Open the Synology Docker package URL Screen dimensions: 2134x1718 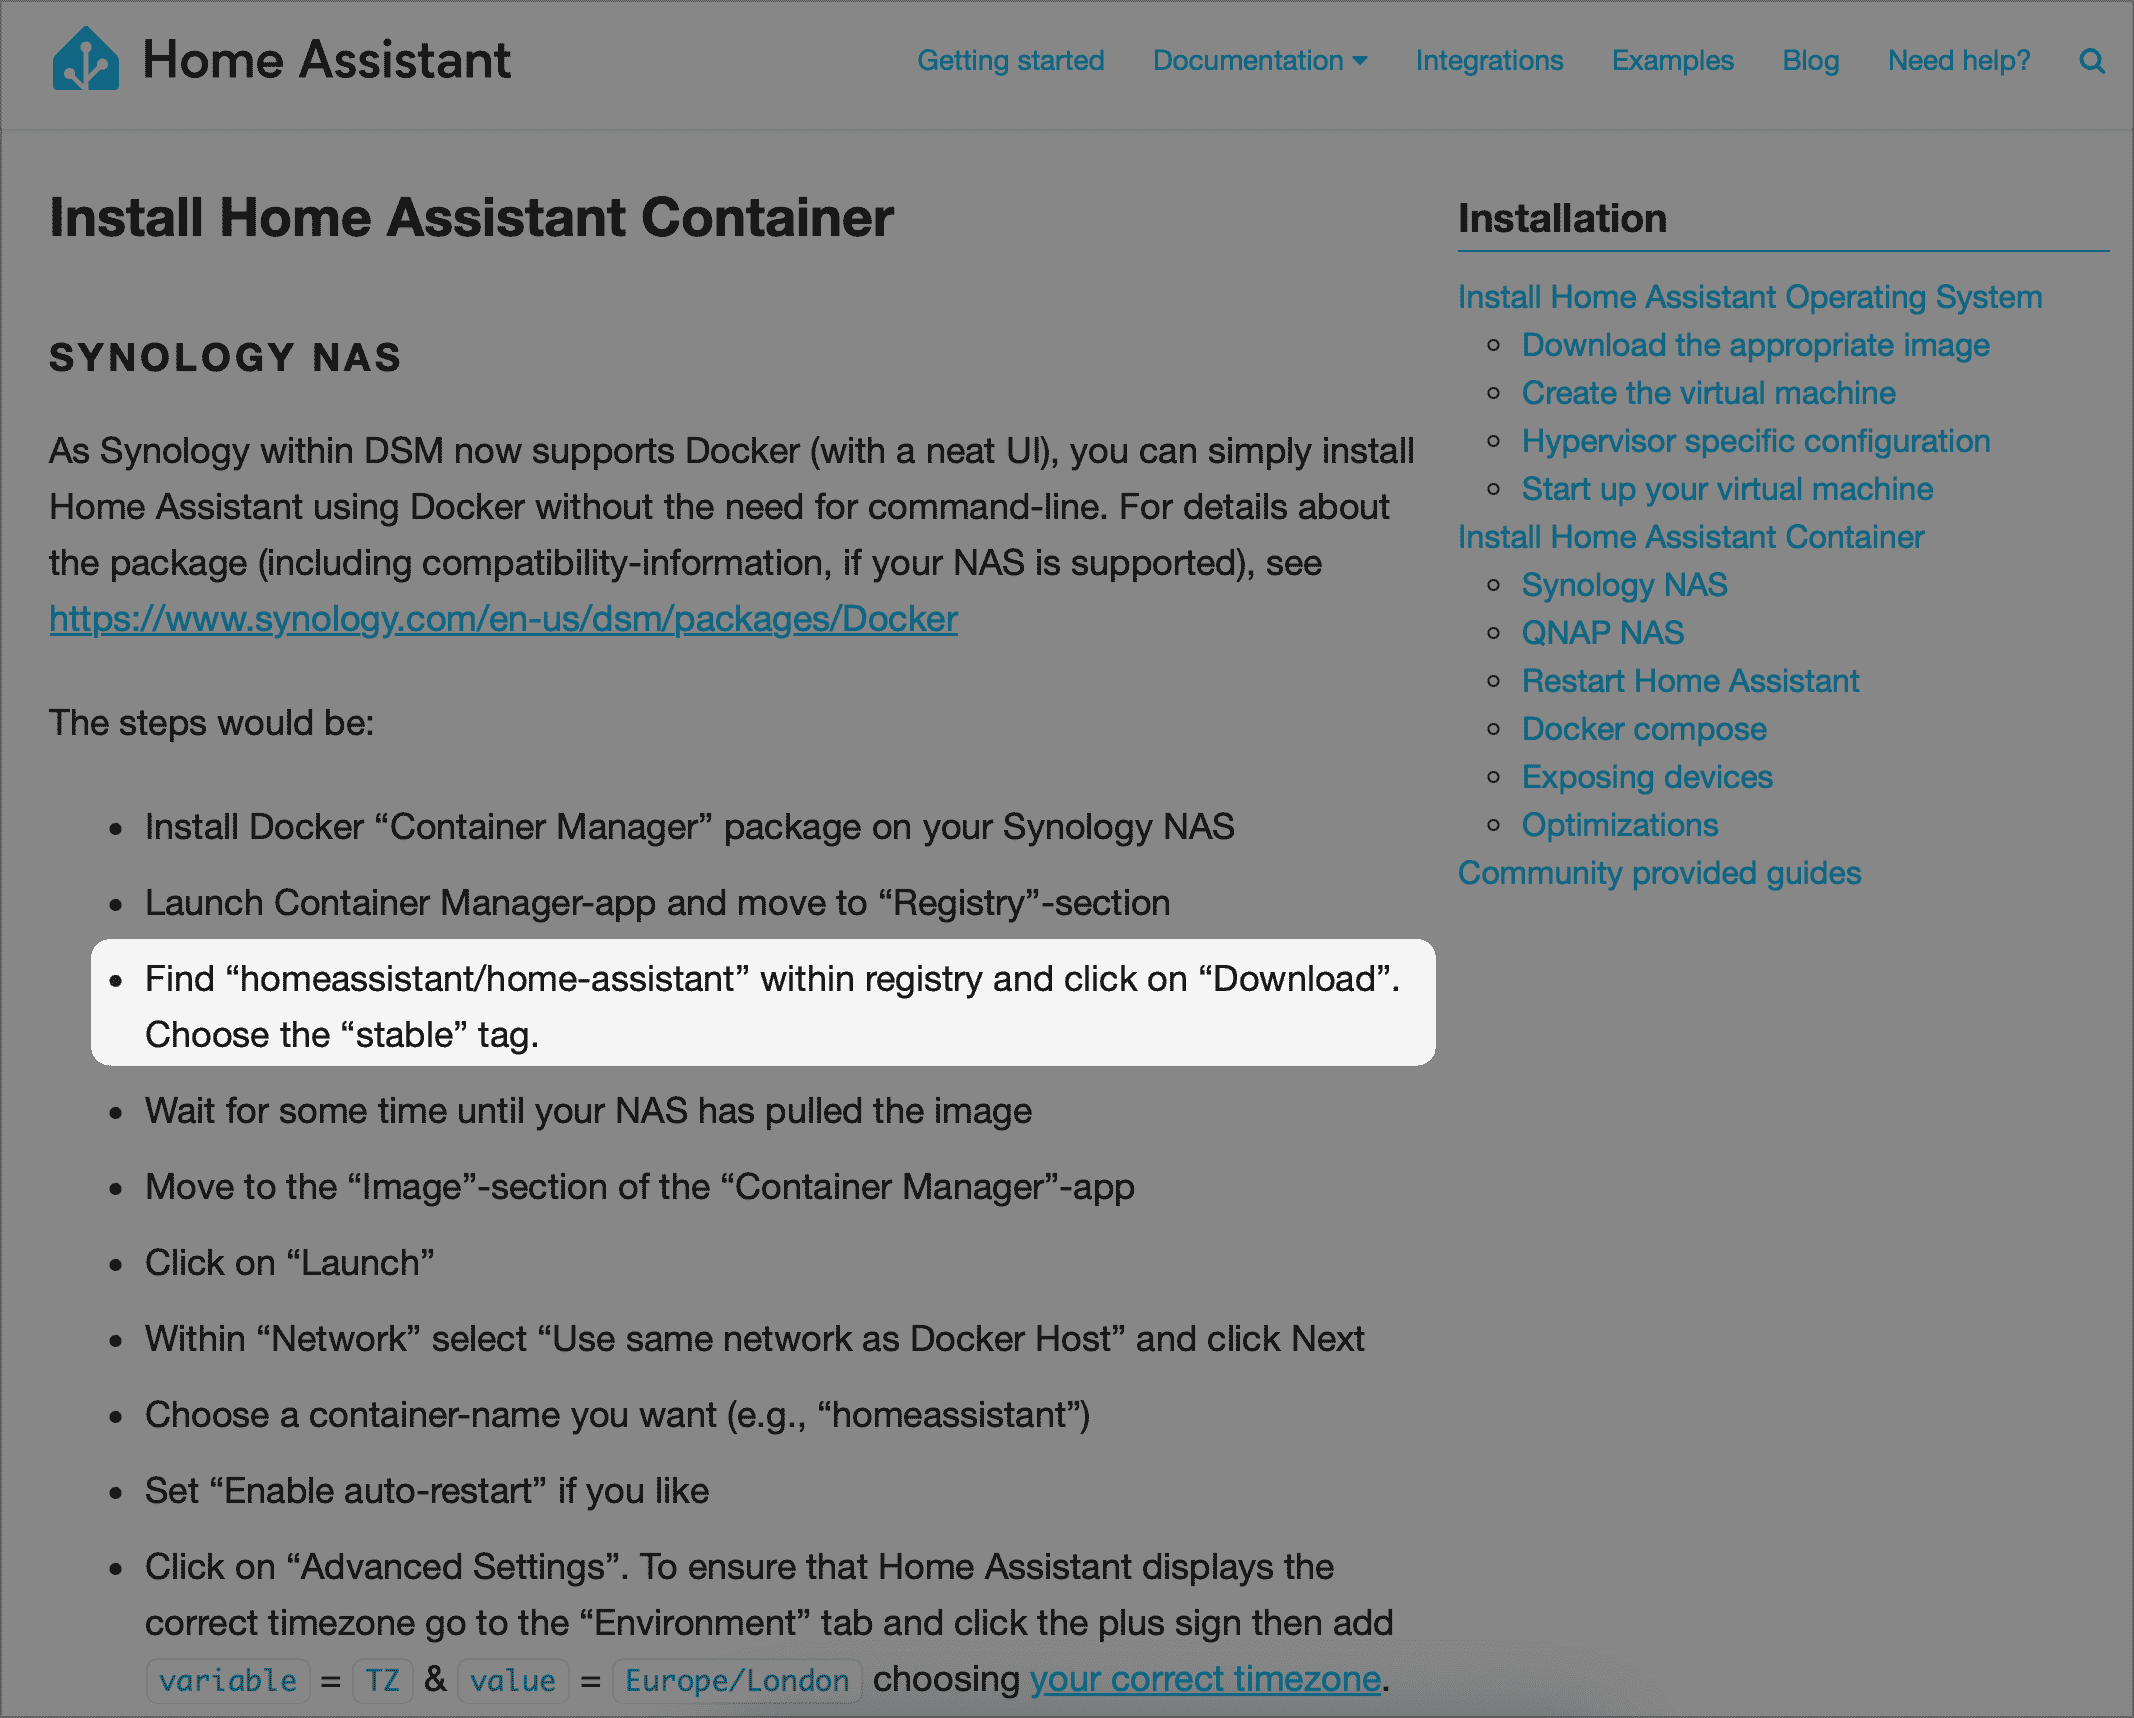(503, 619)
